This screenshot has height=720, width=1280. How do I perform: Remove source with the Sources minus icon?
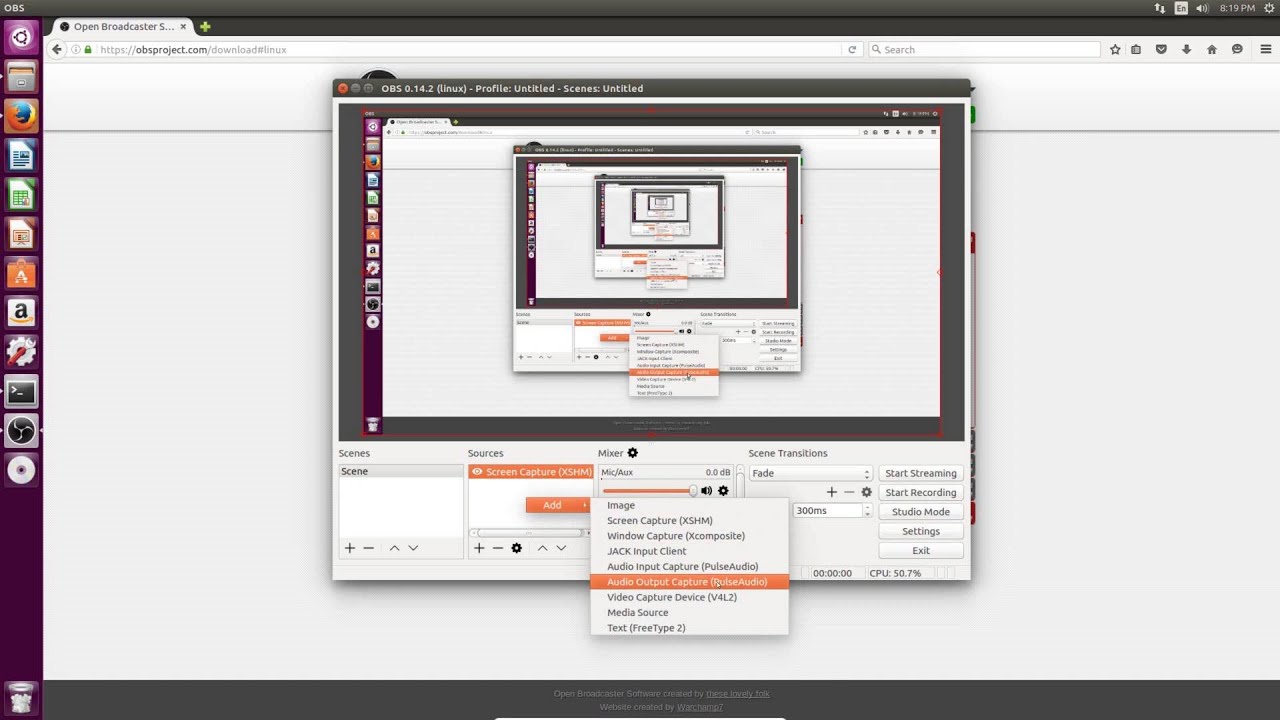(x=497, y=548)
